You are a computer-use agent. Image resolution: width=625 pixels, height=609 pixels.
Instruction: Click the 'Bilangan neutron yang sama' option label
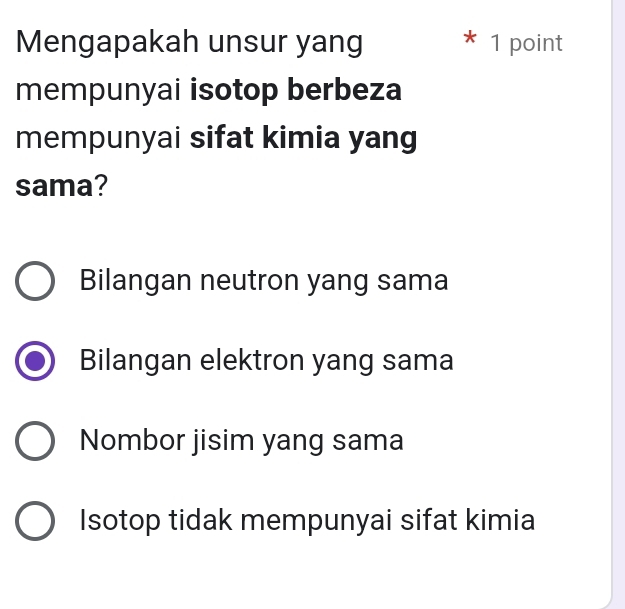[x=264, y=281]
